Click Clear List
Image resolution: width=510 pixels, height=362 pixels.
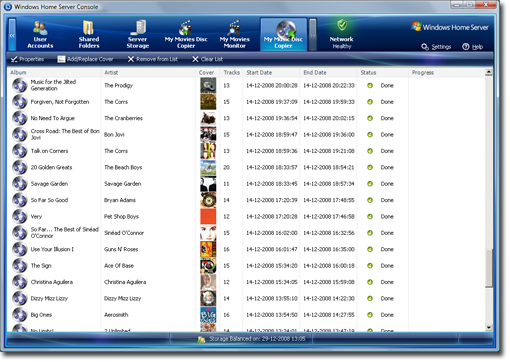click(207, 59)
